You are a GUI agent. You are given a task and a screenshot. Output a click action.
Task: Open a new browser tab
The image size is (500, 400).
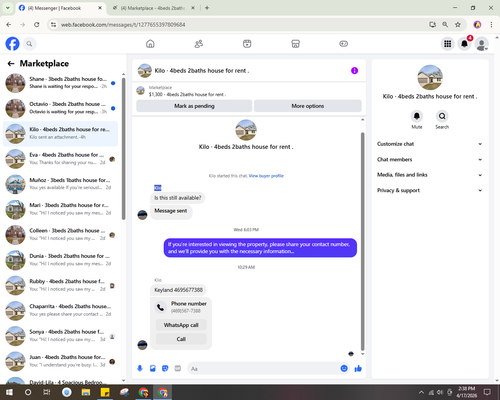207,8
